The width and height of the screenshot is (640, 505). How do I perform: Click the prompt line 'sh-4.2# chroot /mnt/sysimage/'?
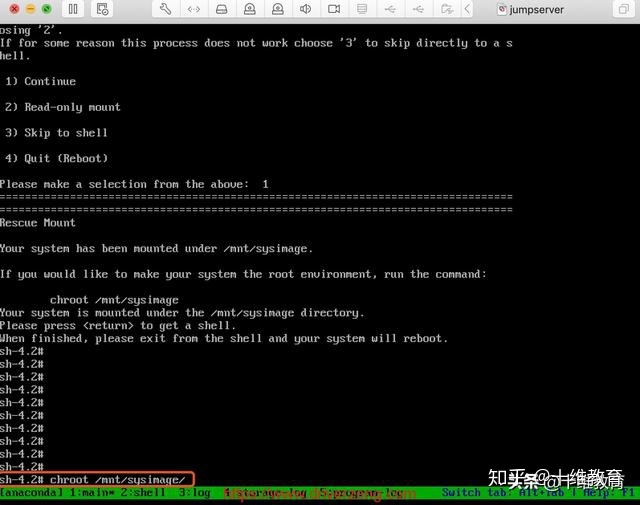pos(93,479)
